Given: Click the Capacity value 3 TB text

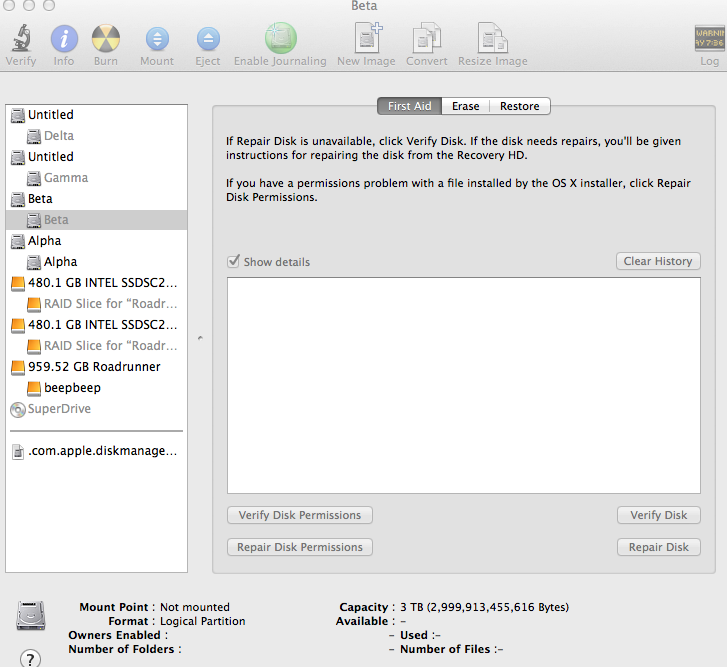Looking at the screenshot, I should click(x=484, y=607).
